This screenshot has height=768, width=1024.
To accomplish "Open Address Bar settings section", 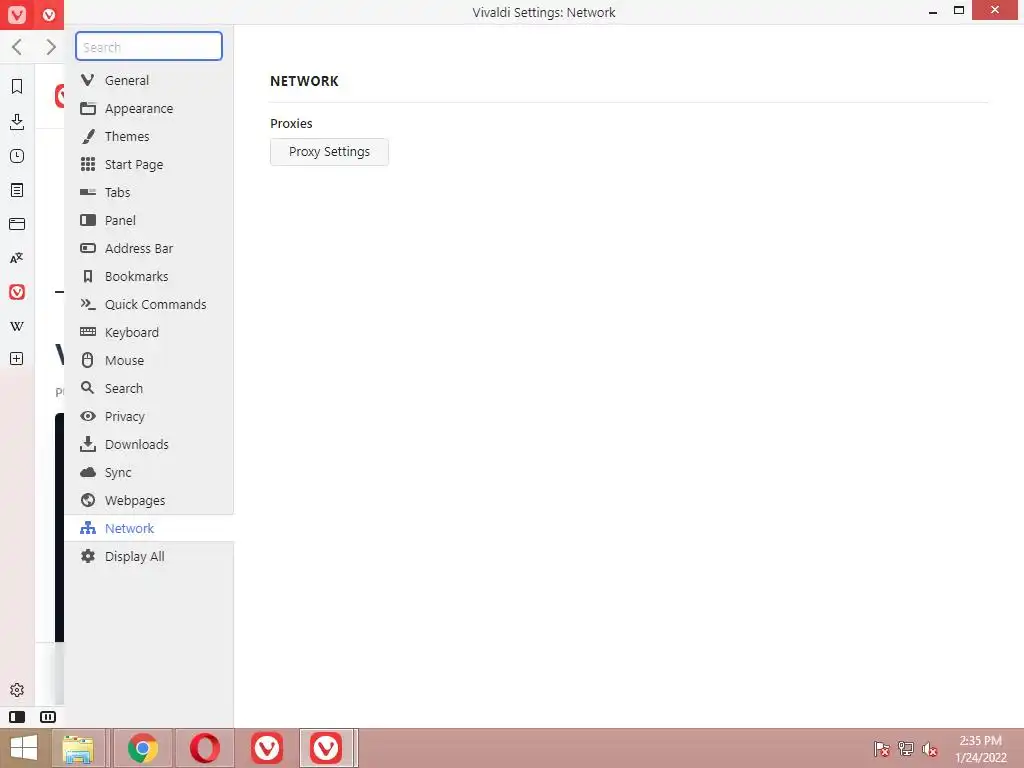I will pos(149,248).
